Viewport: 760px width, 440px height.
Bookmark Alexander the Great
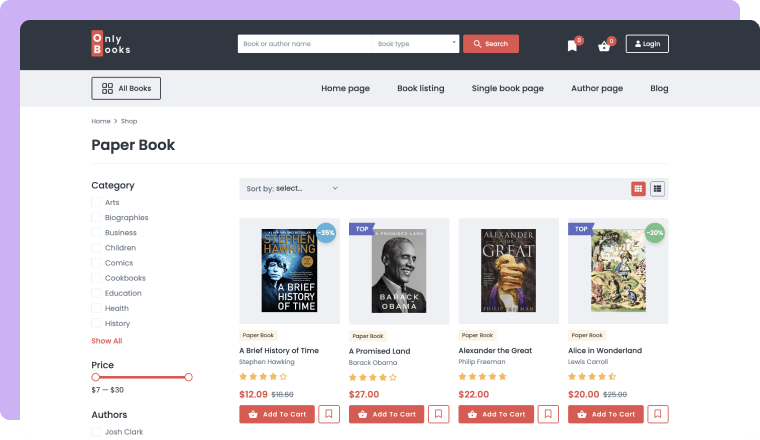(x=548, y=414)
